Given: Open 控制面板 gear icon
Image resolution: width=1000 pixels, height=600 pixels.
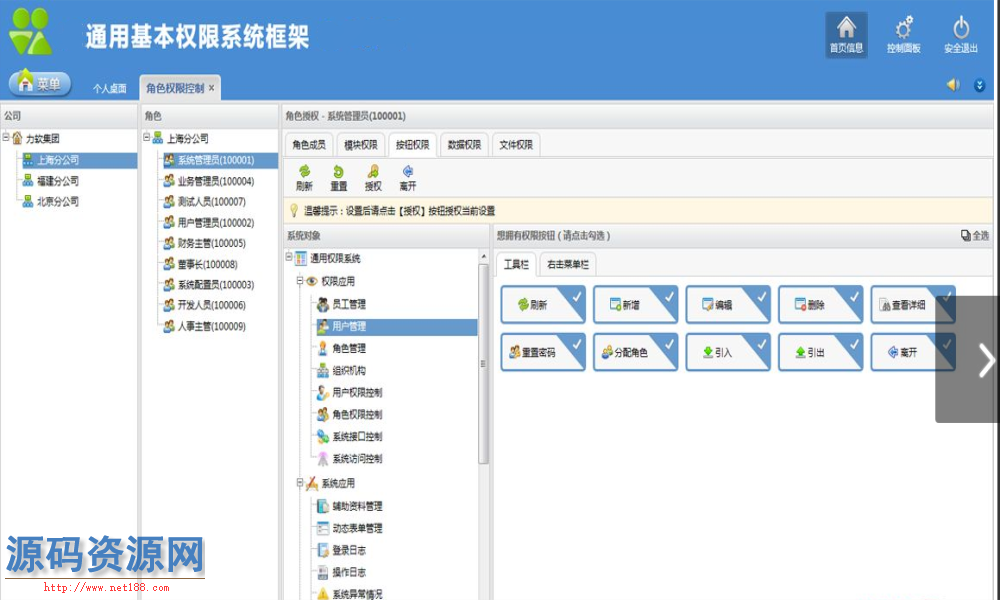Looking at the screenshot, I should (x=903, y=34).
